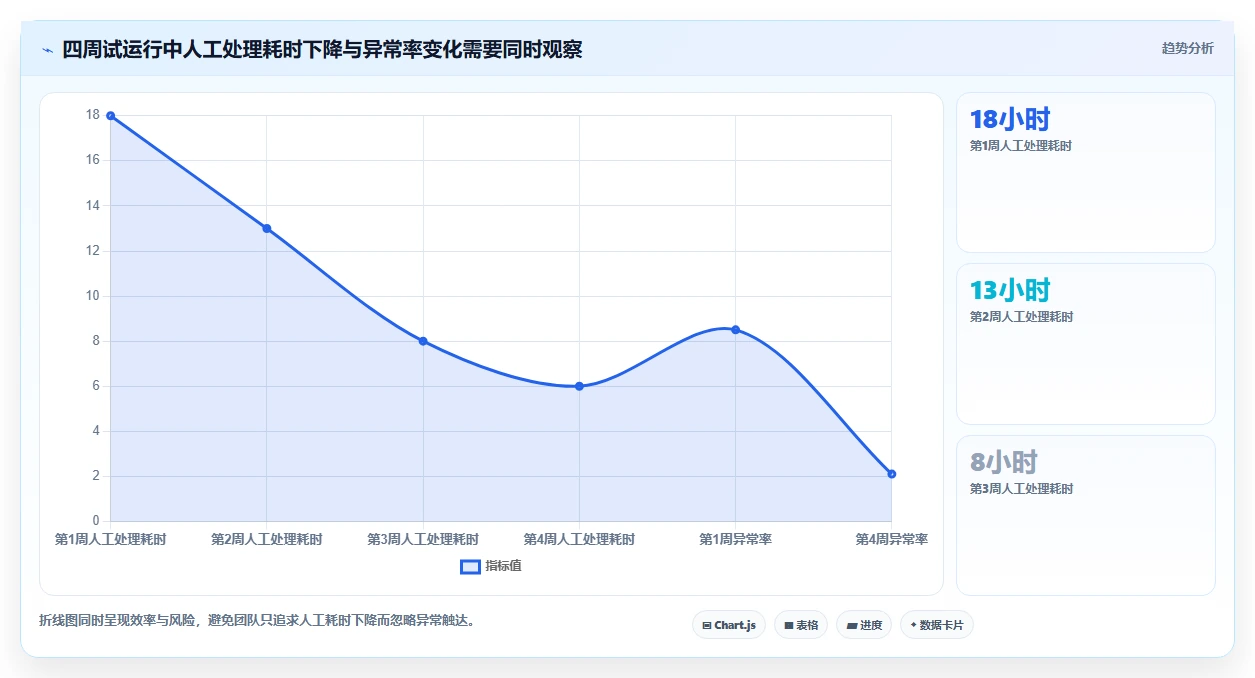Click the x-axis label 第2周人工处理耗时

267,539
